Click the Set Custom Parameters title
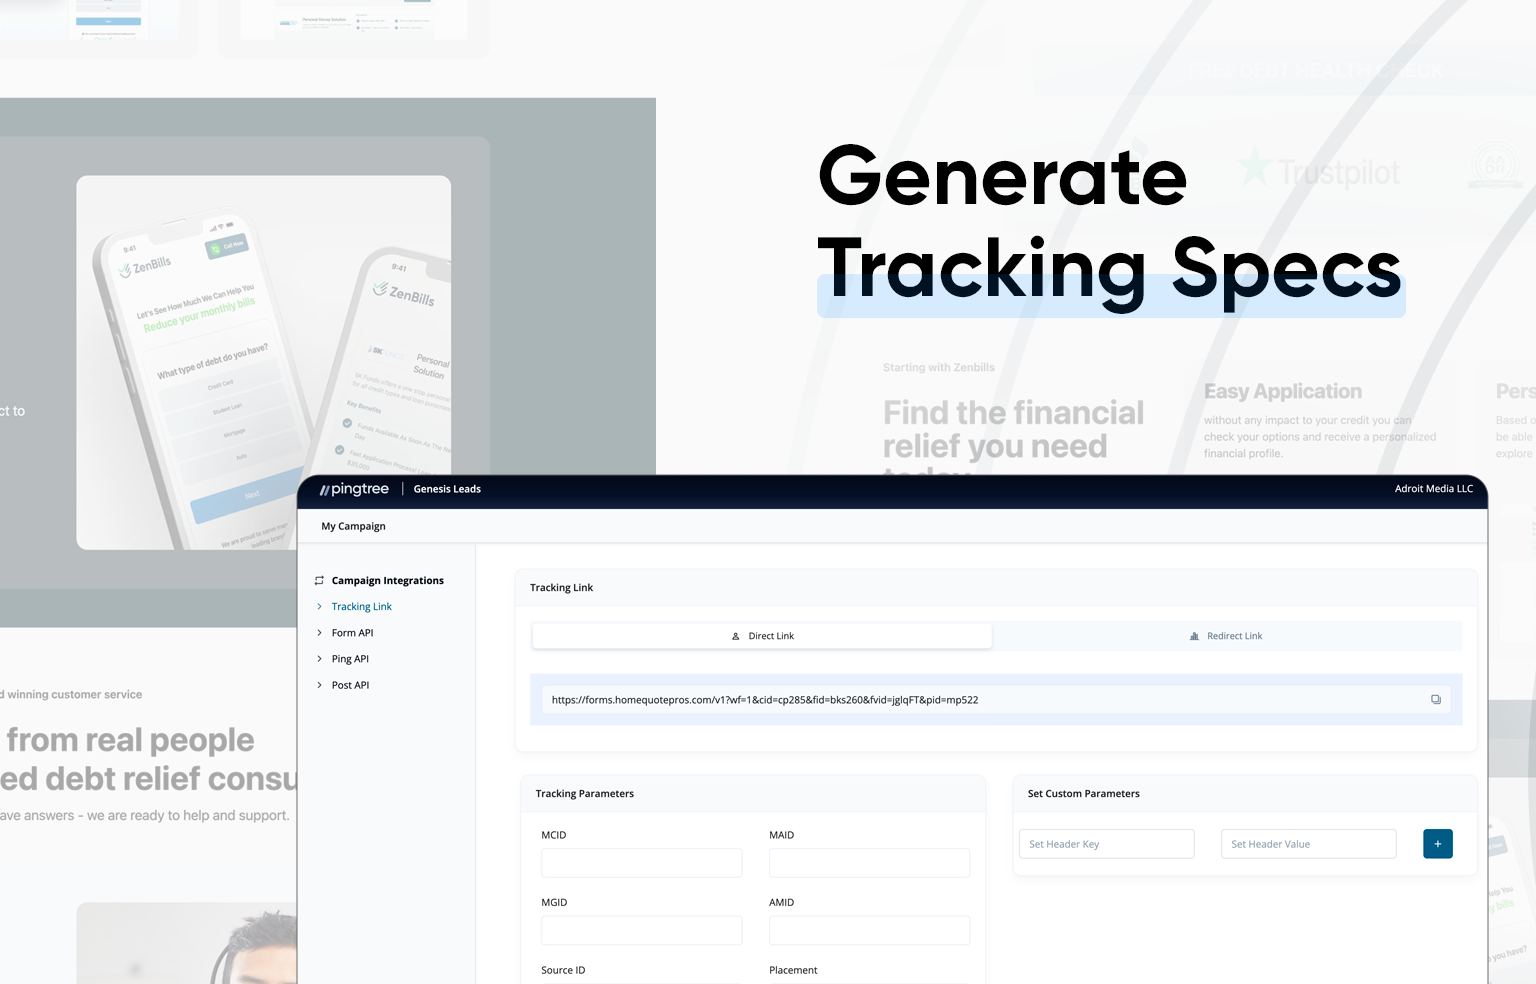This screenshot has width=1536, height=984. (1084, 794)
